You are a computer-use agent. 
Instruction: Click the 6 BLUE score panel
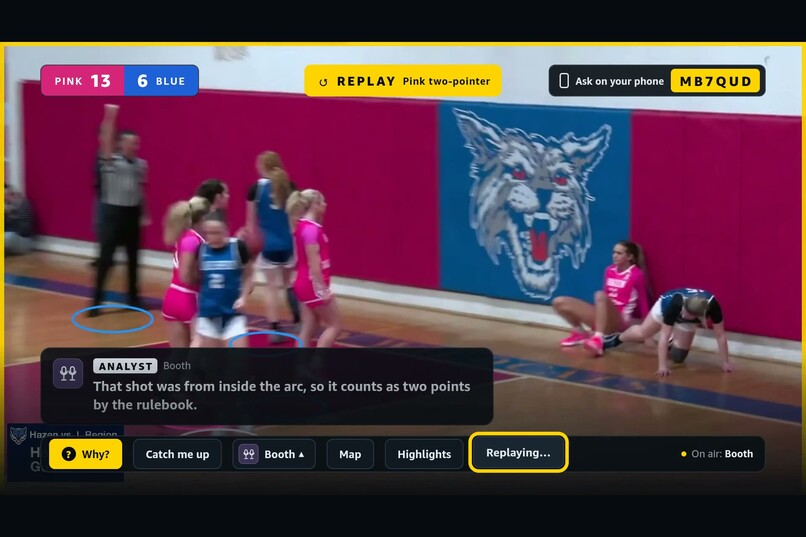[161, 81]
